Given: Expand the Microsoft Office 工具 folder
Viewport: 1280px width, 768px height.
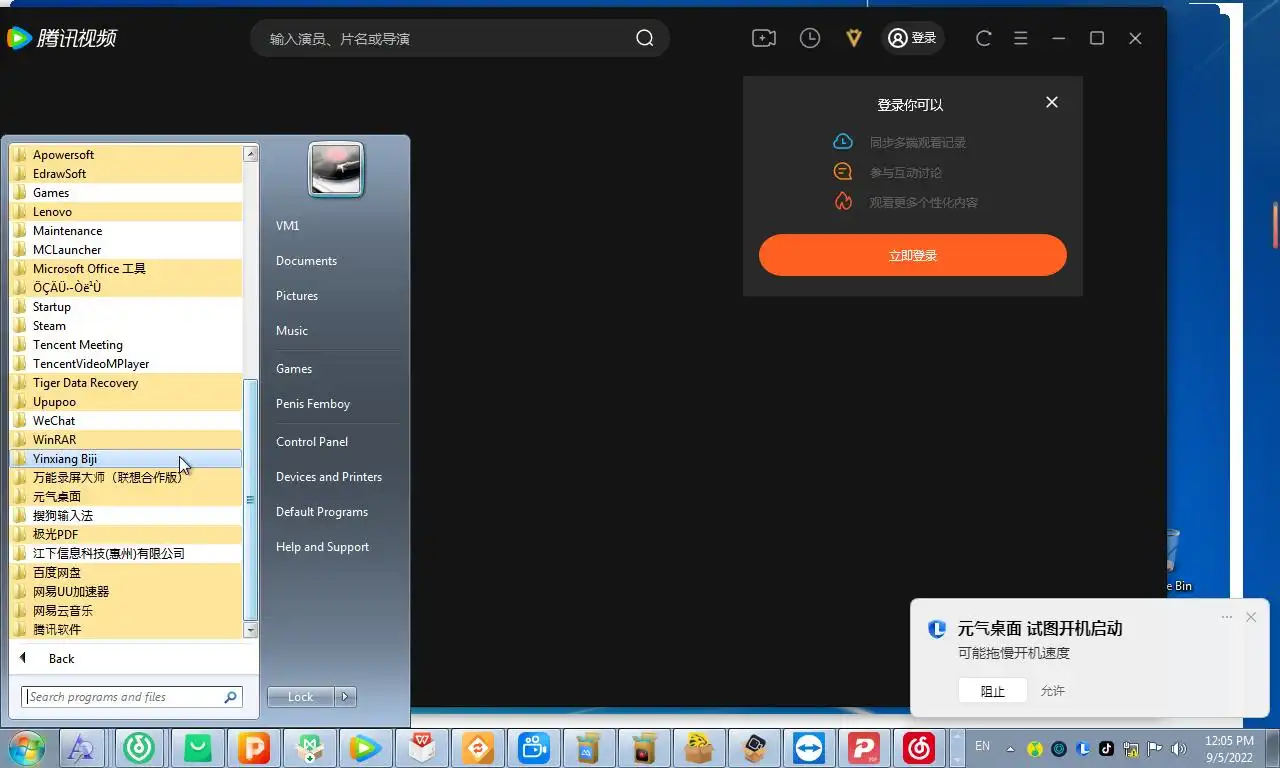Looking at the screenshot, I should [126, 269].
